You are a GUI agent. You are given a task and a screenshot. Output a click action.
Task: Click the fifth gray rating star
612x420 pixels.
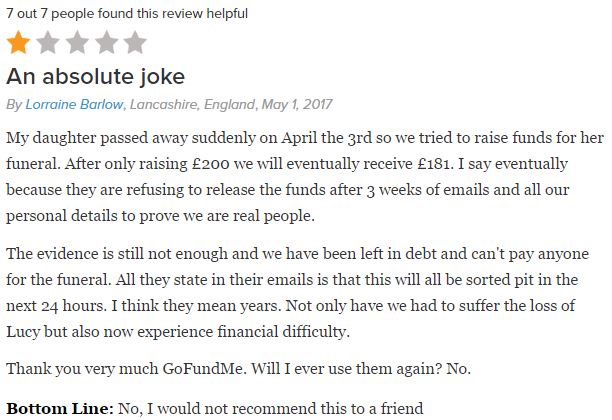(135, 43)
